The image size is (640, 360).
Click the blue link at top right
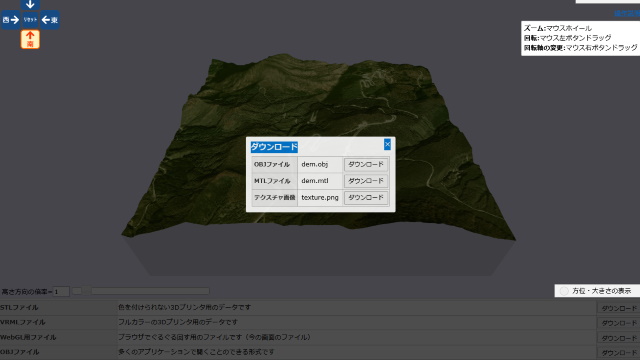627,13
